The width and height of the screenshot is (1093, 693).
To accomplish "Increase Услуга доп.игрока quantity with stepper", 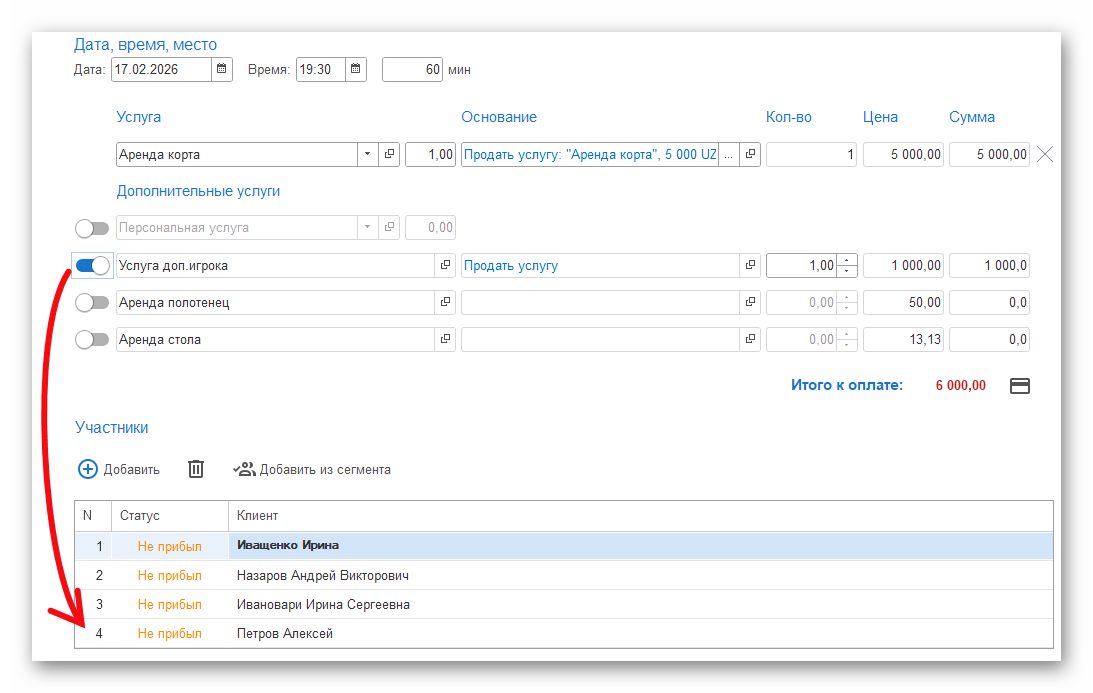I will (x=847, y=261).
